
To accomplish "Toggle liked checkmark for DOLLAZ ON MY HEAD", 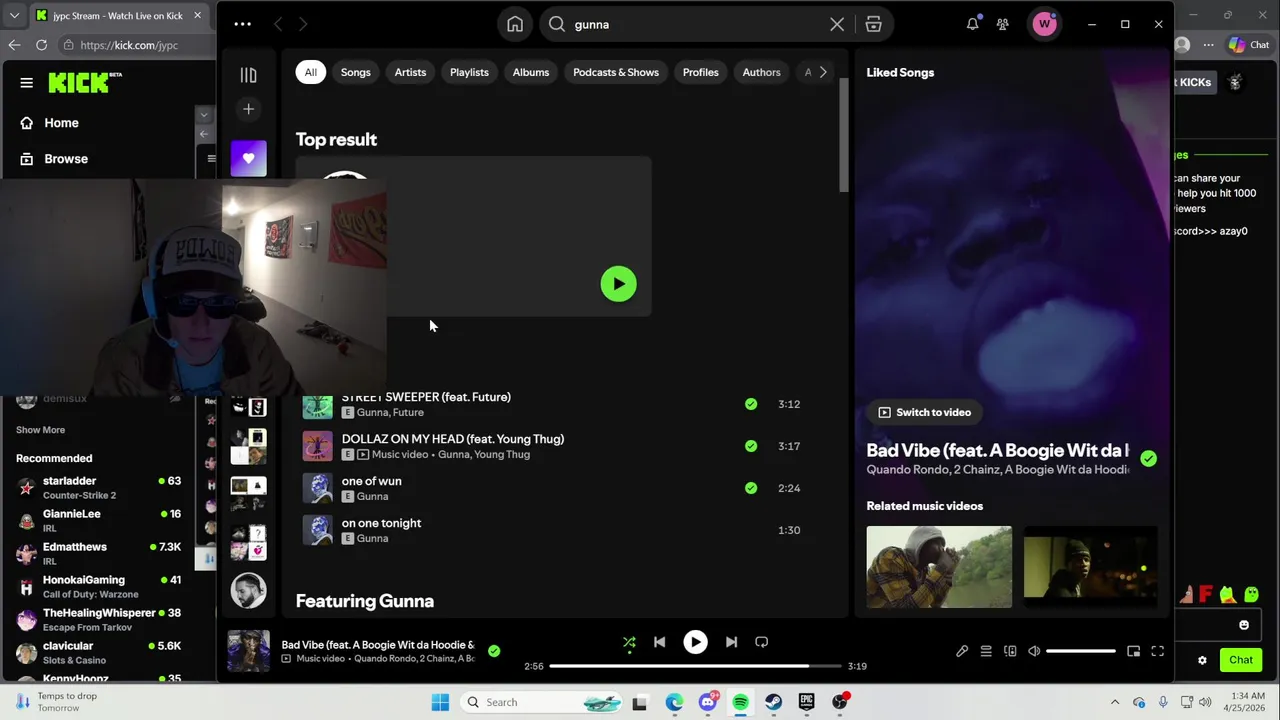I will point(751,446).
